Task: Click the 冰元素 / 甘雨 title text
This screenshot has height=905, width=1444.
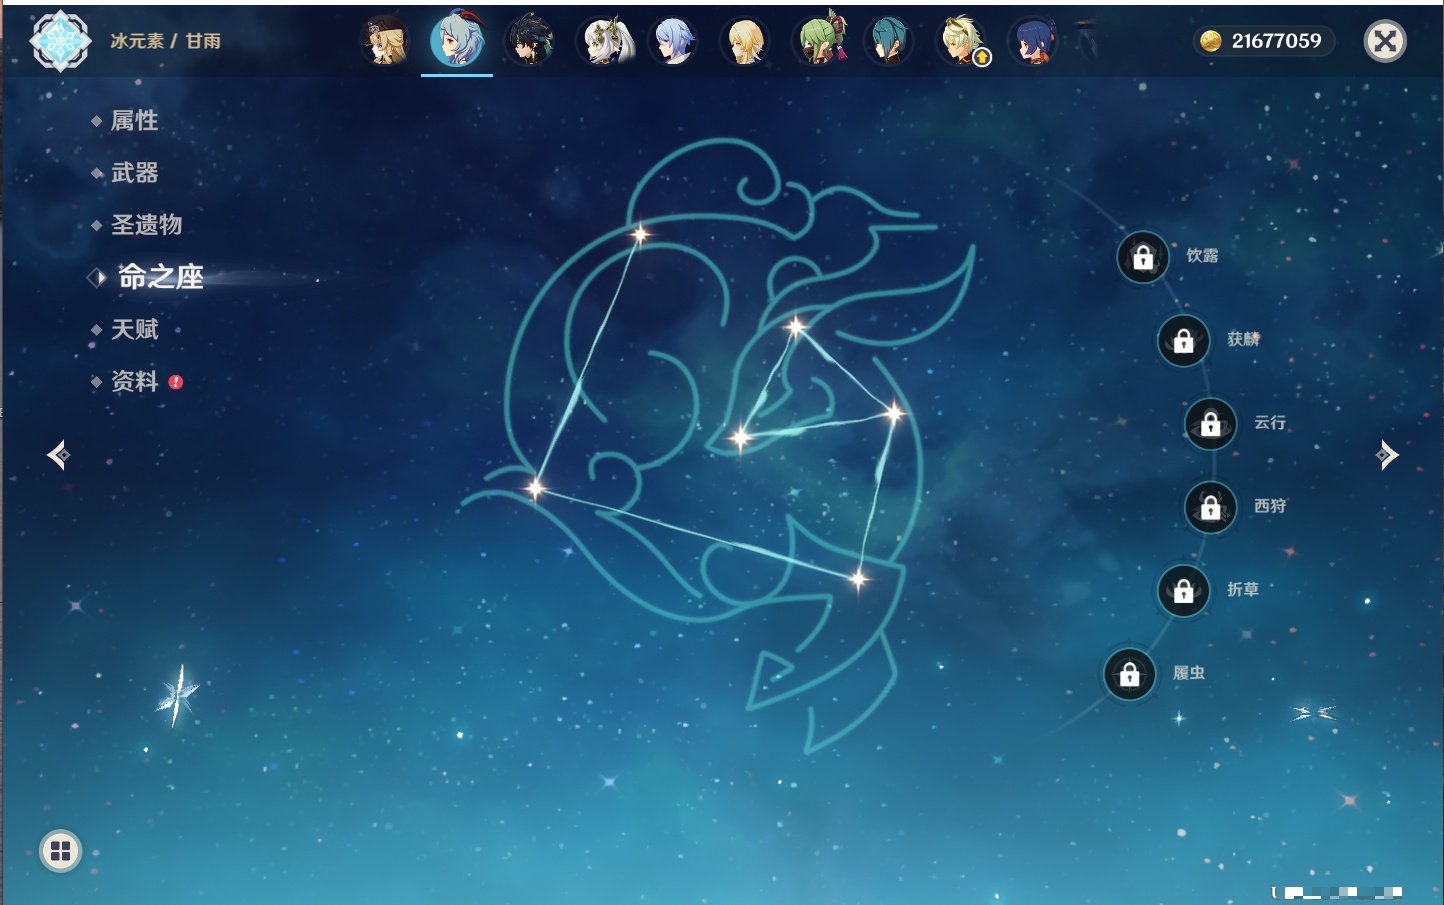Action: tap(165, 41)
